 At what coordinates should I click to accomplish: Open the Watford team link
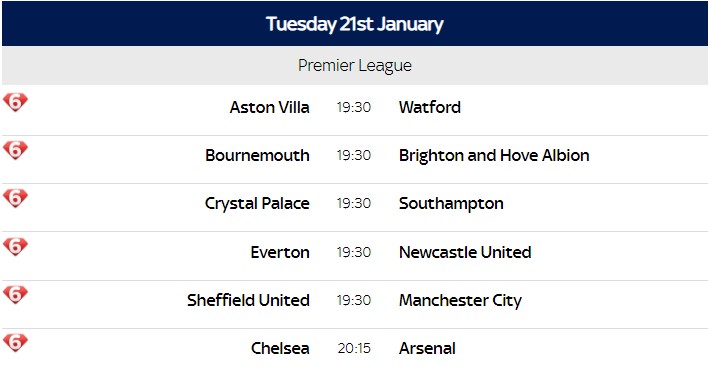[430, 107]
